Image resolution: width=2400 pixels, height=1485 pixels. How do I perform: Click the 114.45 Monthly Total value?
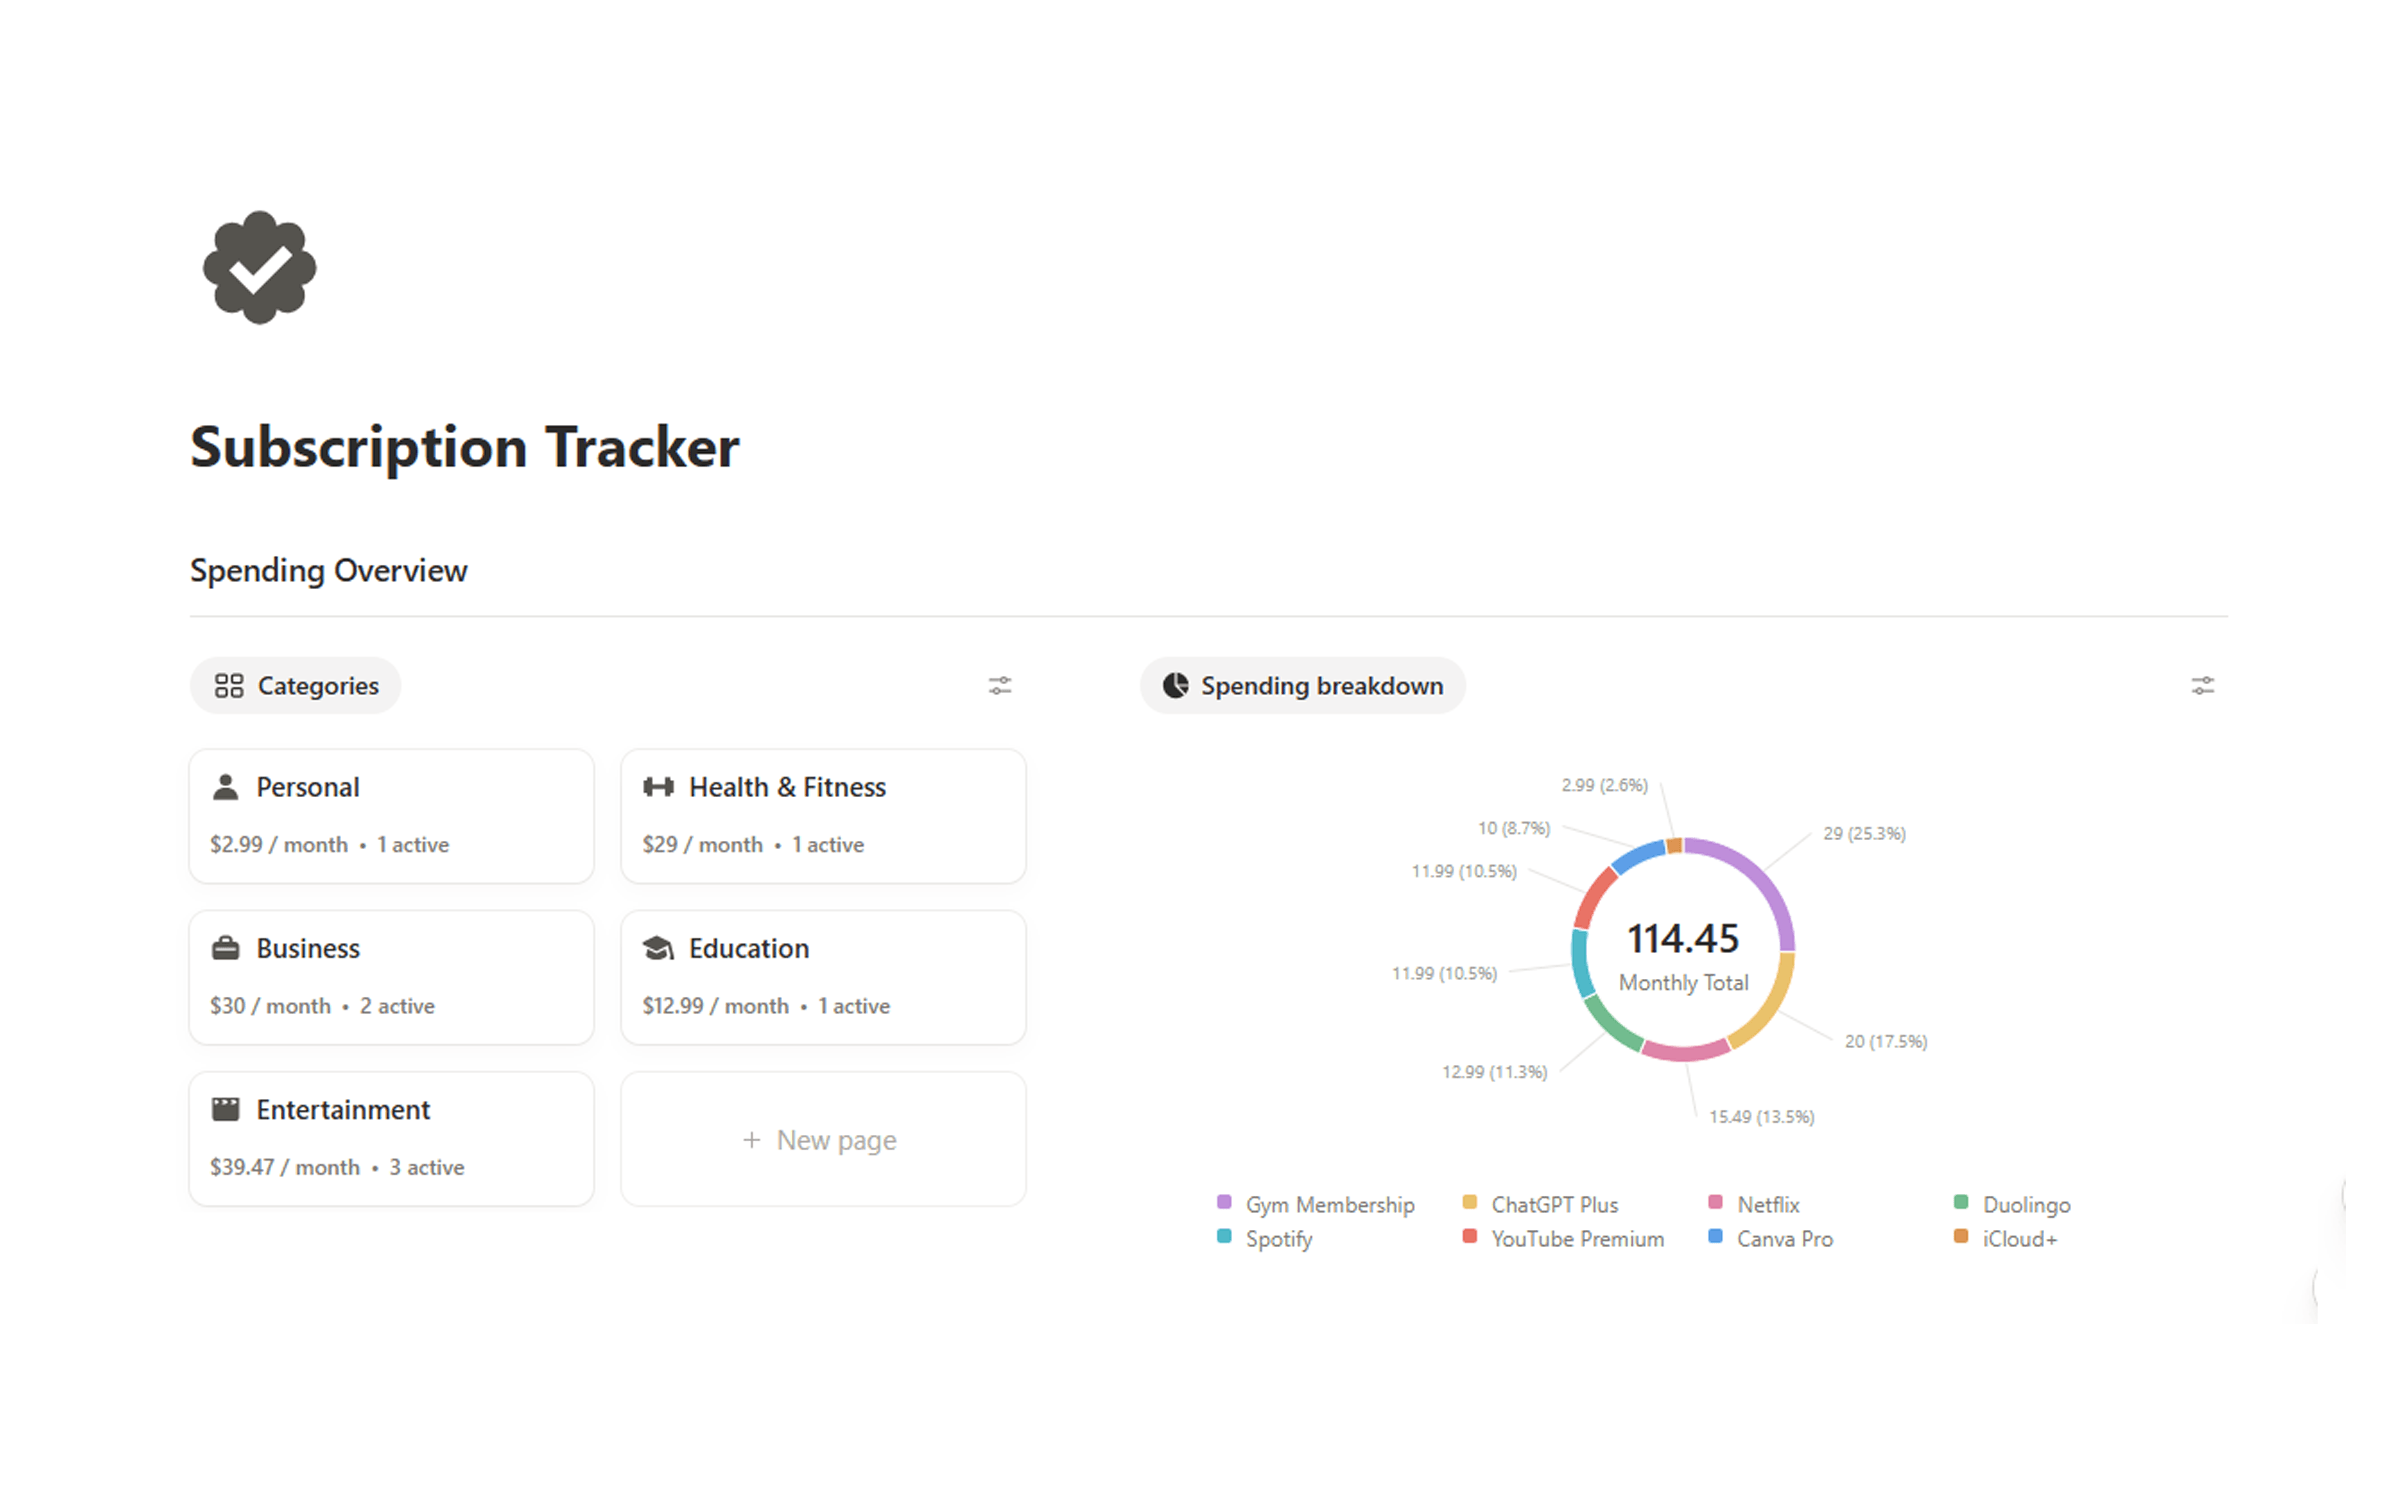tap(1683, 938)
